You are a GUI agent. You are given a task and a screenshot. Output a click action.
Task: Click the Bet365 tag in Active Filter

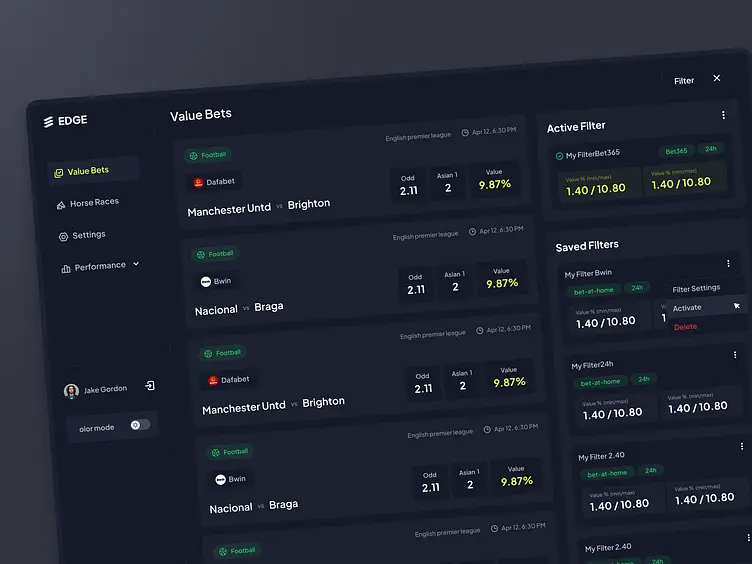pyautogui.click(x=676, y=151)
